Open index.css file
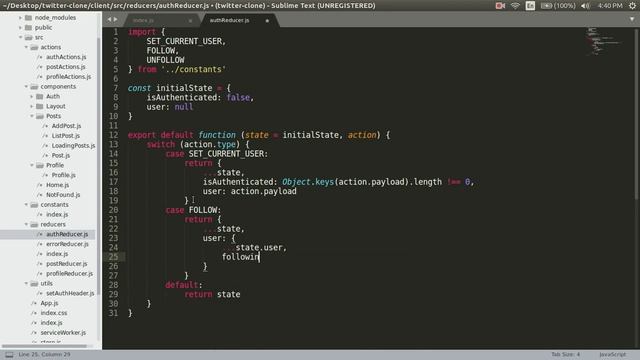 coord(54,313)
